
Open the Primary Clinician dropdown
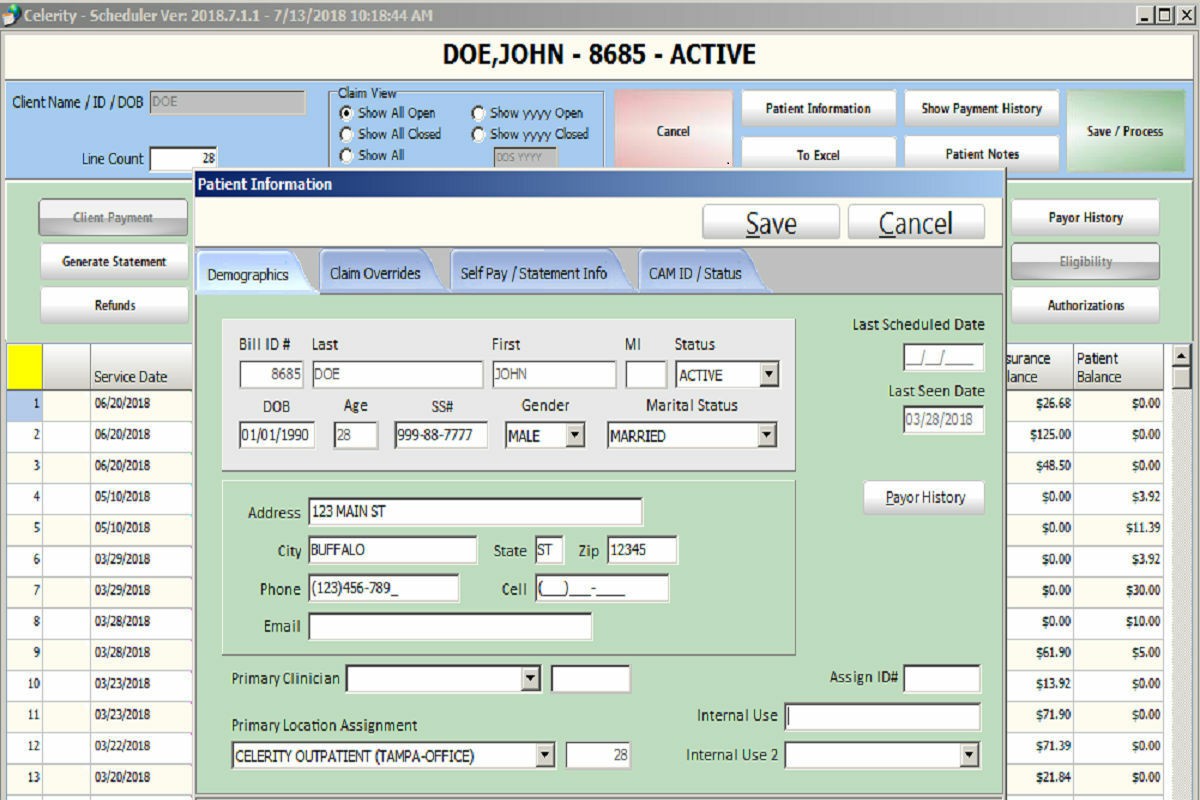531,679
